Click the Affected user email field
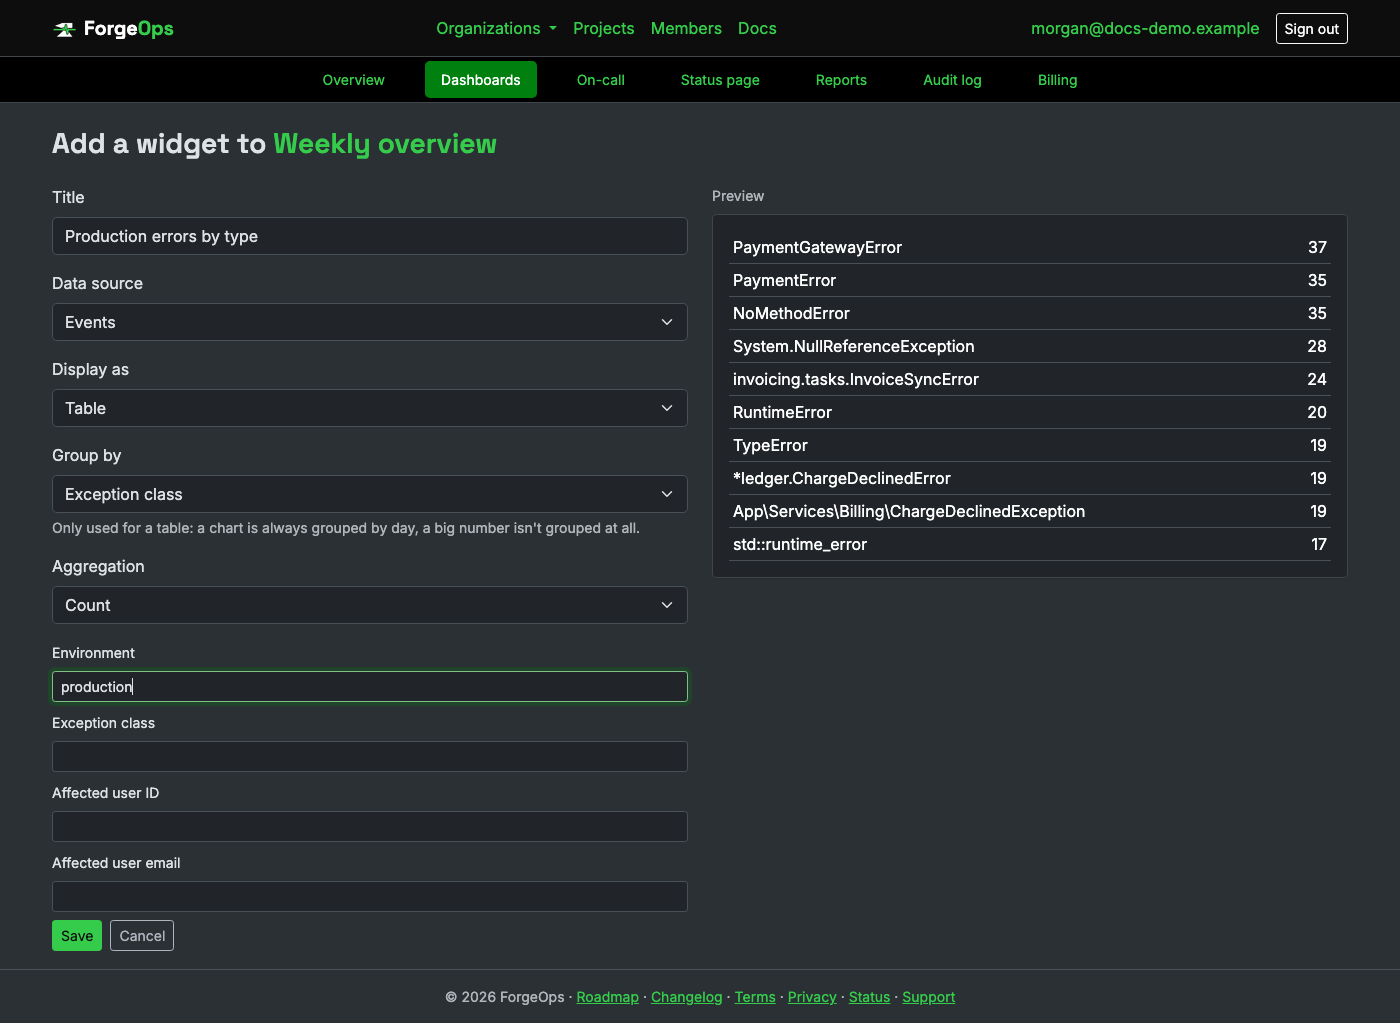 pyautogui.click(x=370, y=896)
